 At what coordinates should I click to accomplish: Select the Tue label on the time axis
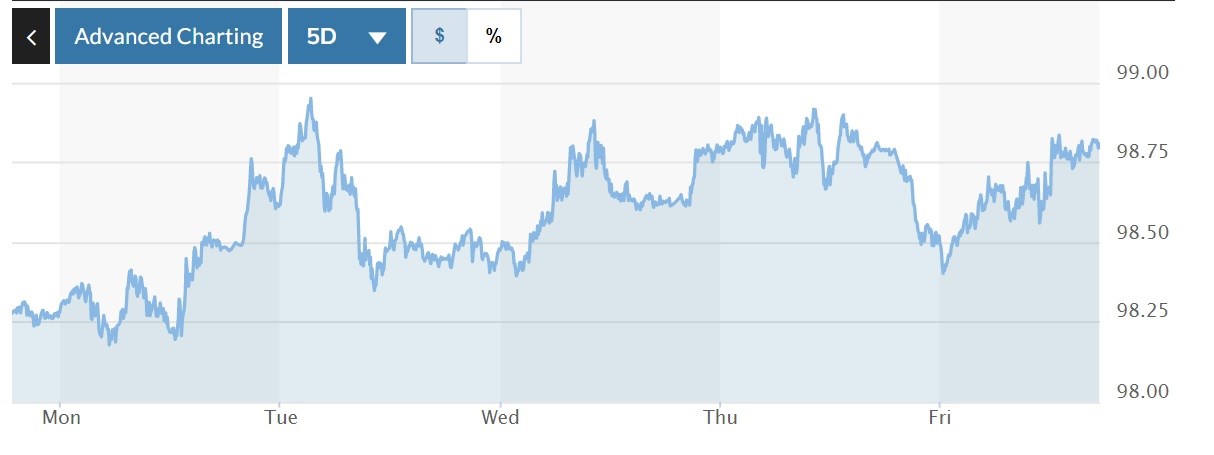tap(281, 417)
